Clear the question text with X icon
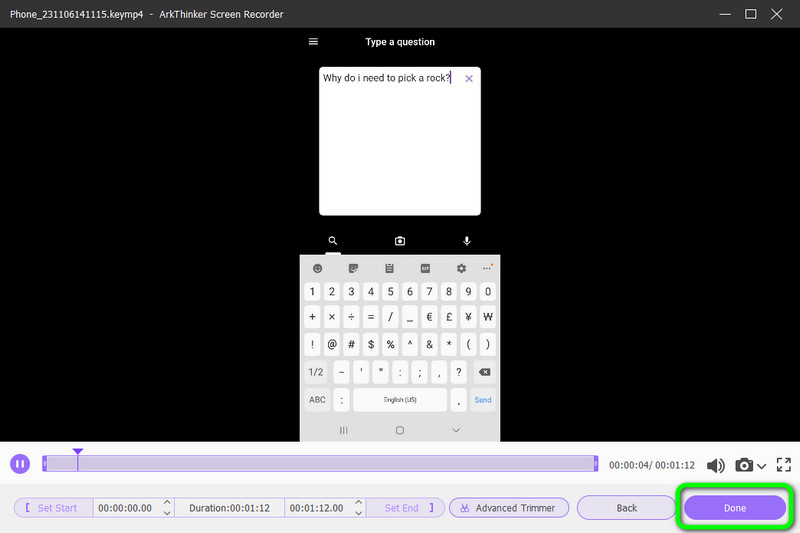The width and height of the screenshot is (800, 533). [x=469, y=79]
